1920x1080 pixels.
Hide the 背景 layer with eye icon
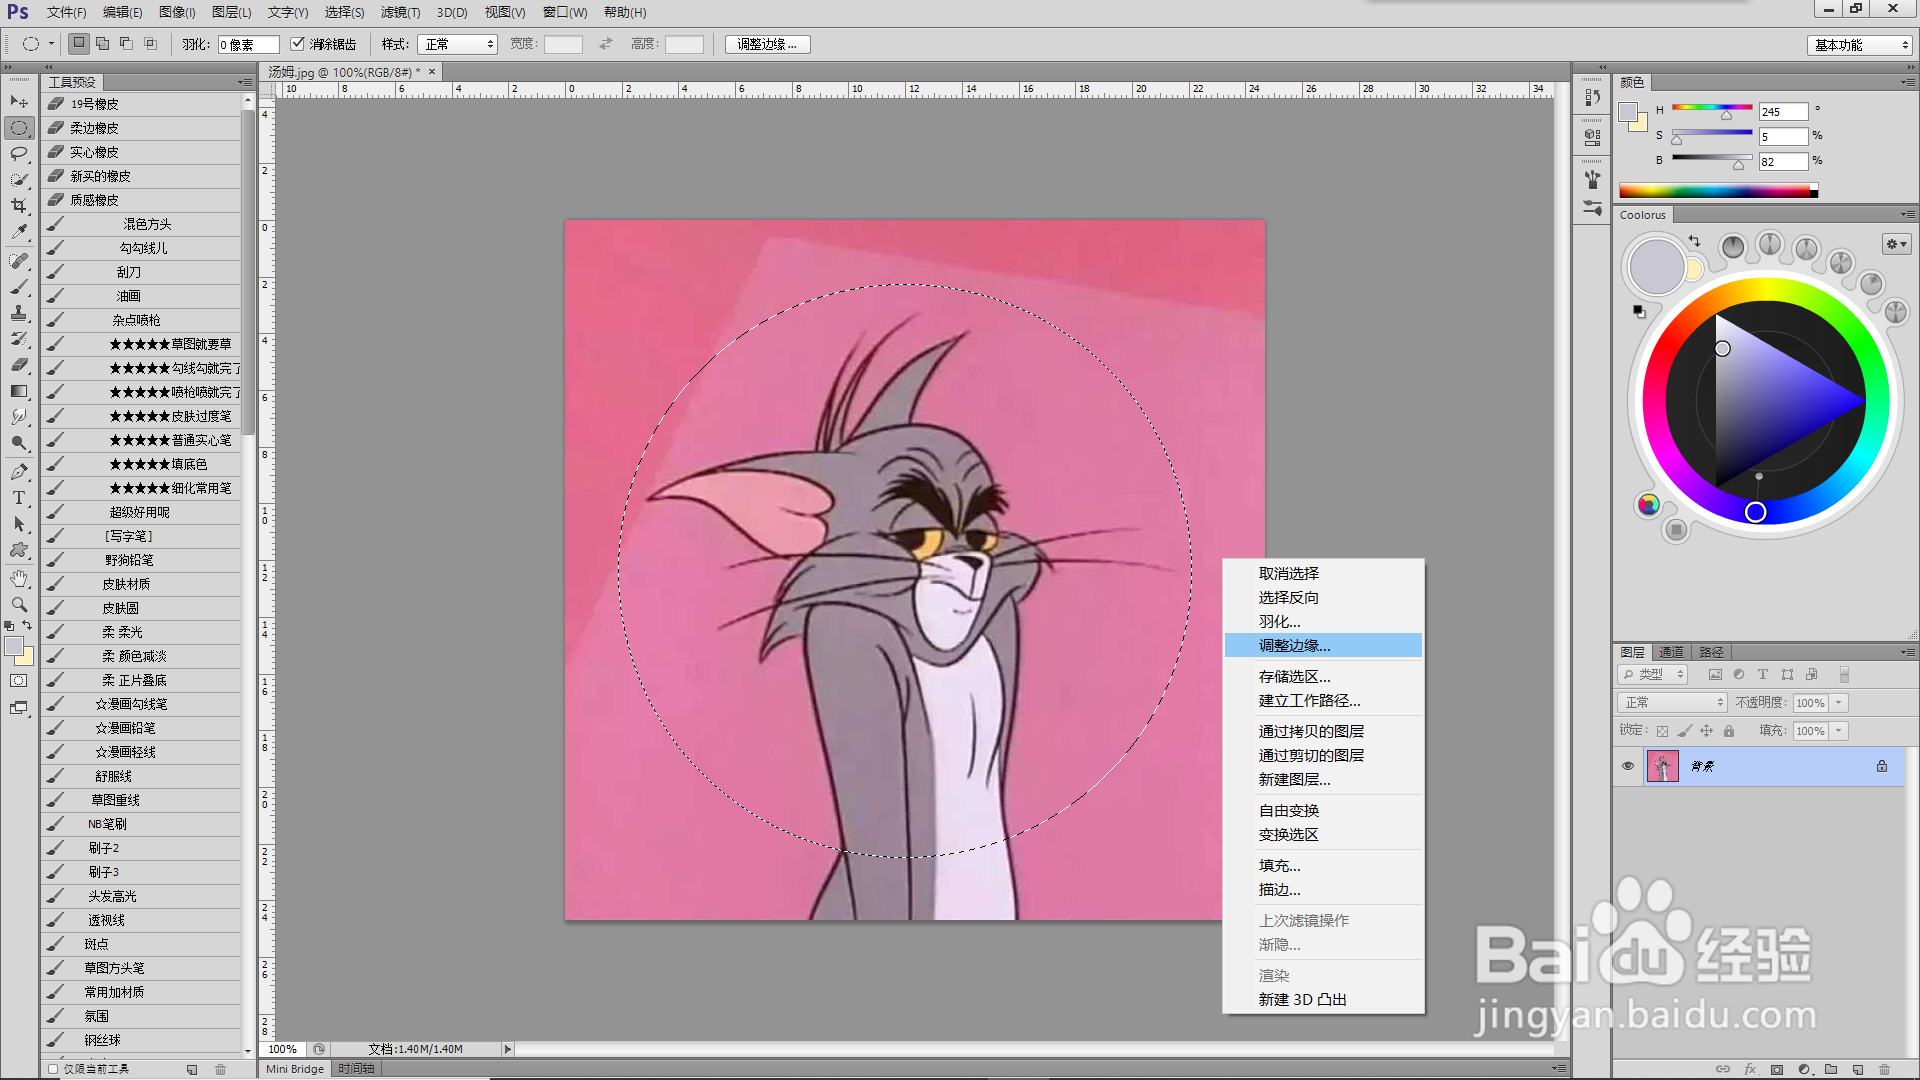point(1628,766)
